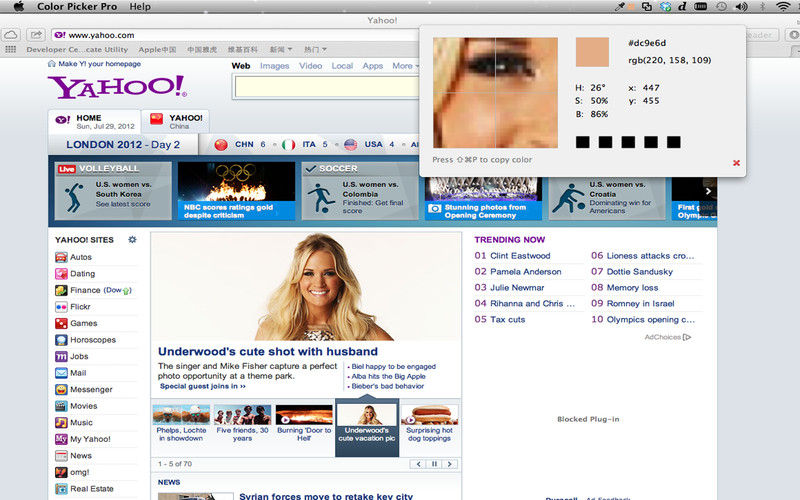Image resolution: width=800 pixels, height=500 pixels.
Task: Select the Video search tab
Action: coord(310,66)
